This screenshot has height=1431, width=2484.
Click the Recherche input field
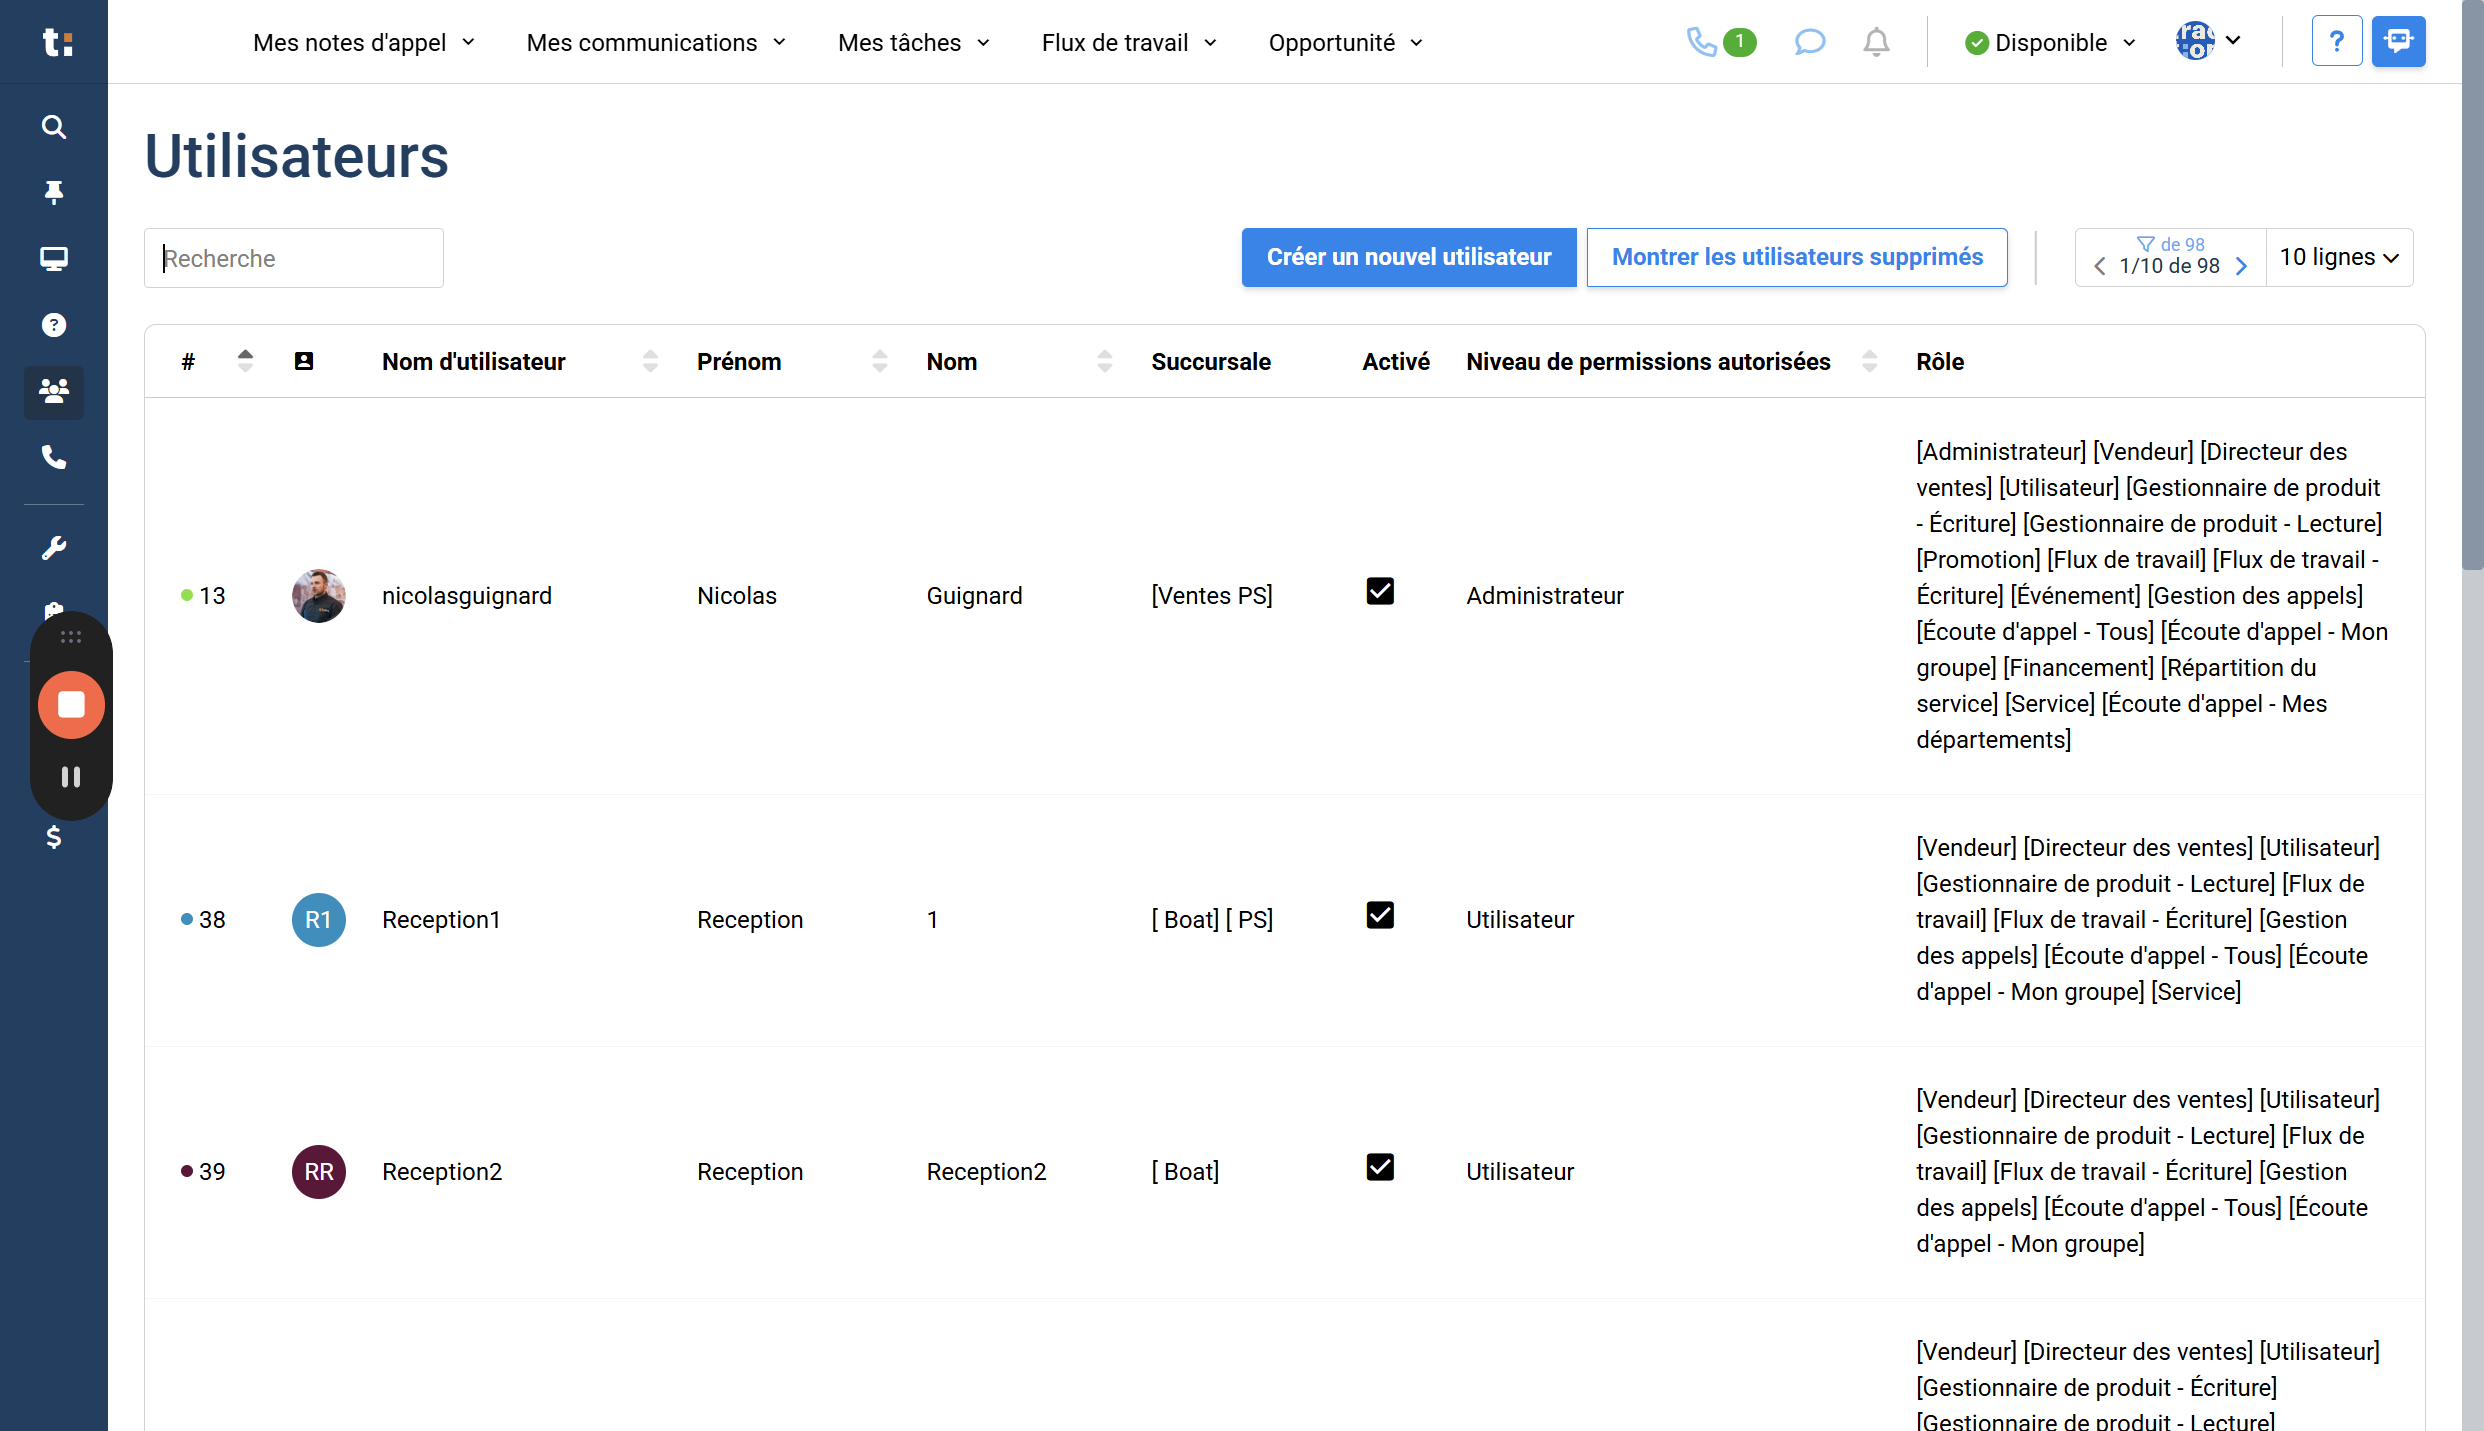(294, 259)
